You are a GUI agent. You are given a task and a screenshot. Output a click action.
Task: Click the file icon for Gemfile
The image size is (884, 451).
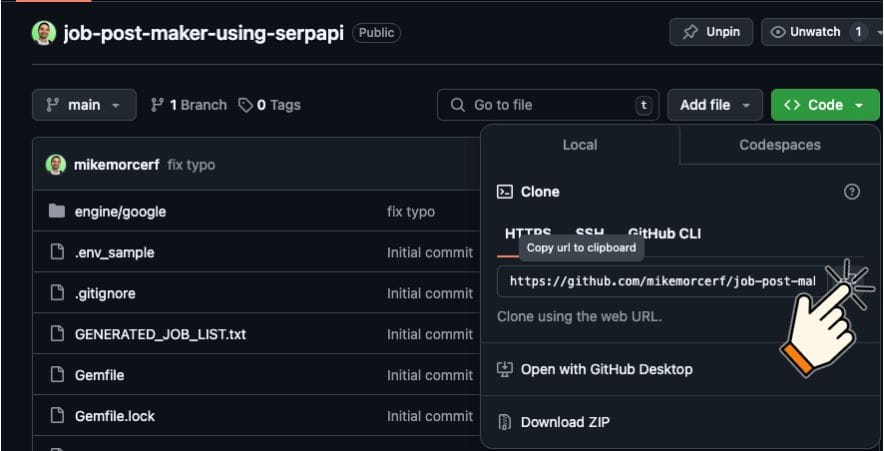tap(57, 374)
